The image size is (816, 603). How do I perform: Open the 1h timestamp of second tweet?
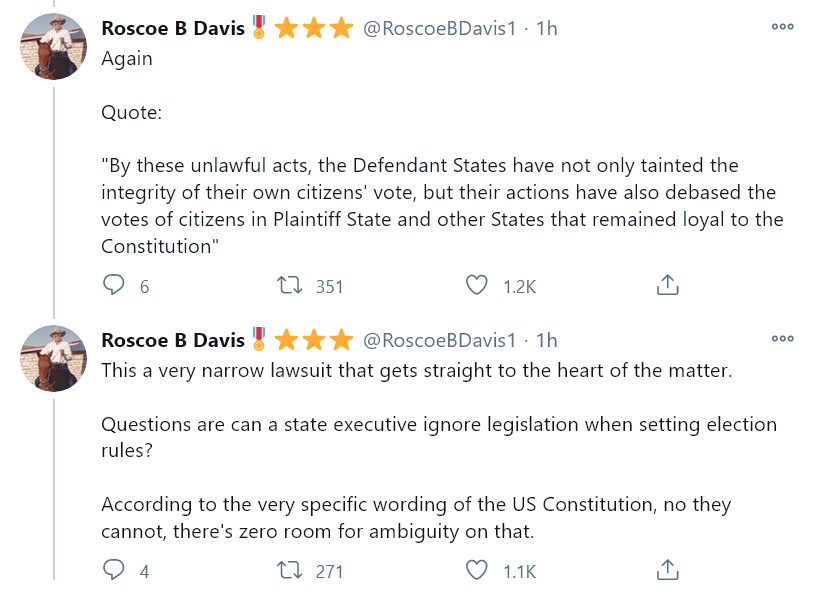click(547, 340)
